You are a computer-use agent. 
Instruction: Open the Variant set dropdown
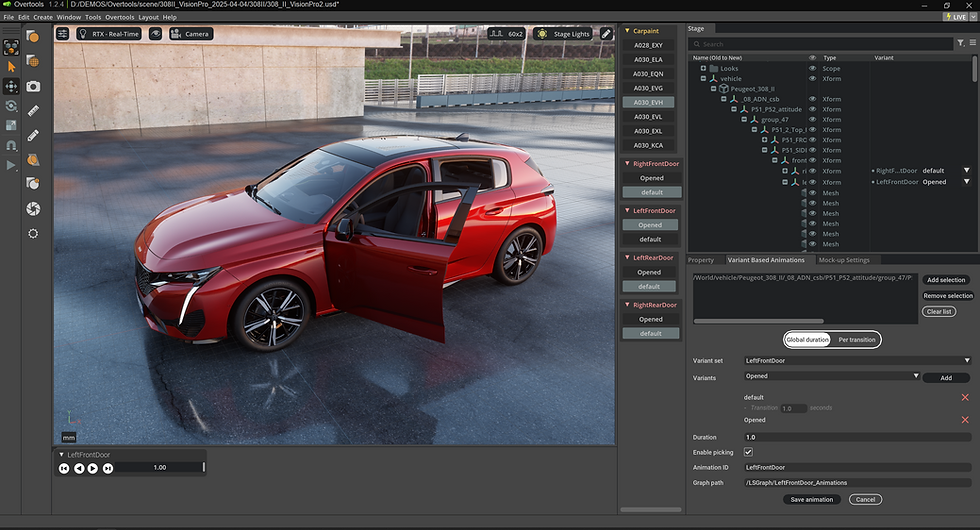(x=857, y=360)
